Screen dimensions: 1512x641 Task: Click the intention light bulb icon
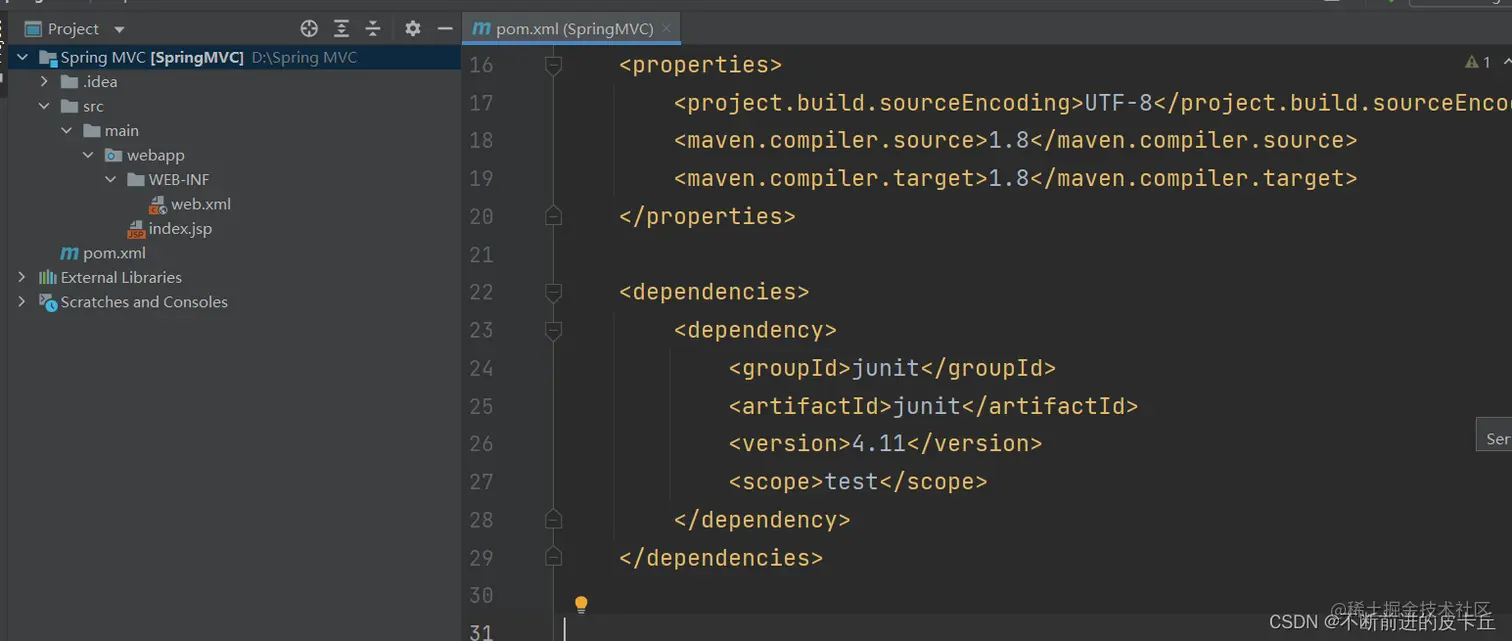(581, 605)
